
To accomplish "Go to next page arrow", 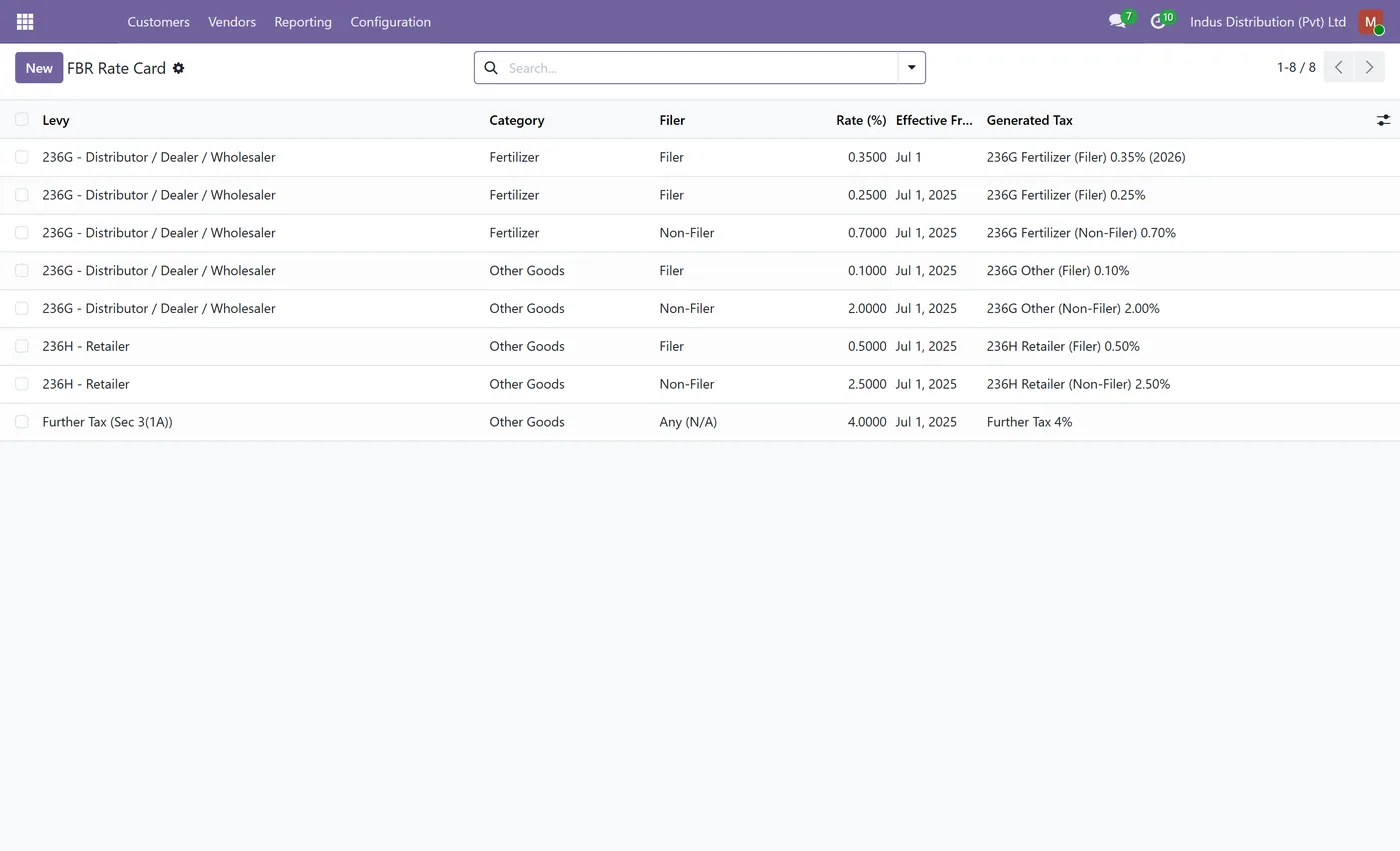I will [1370, 68].
